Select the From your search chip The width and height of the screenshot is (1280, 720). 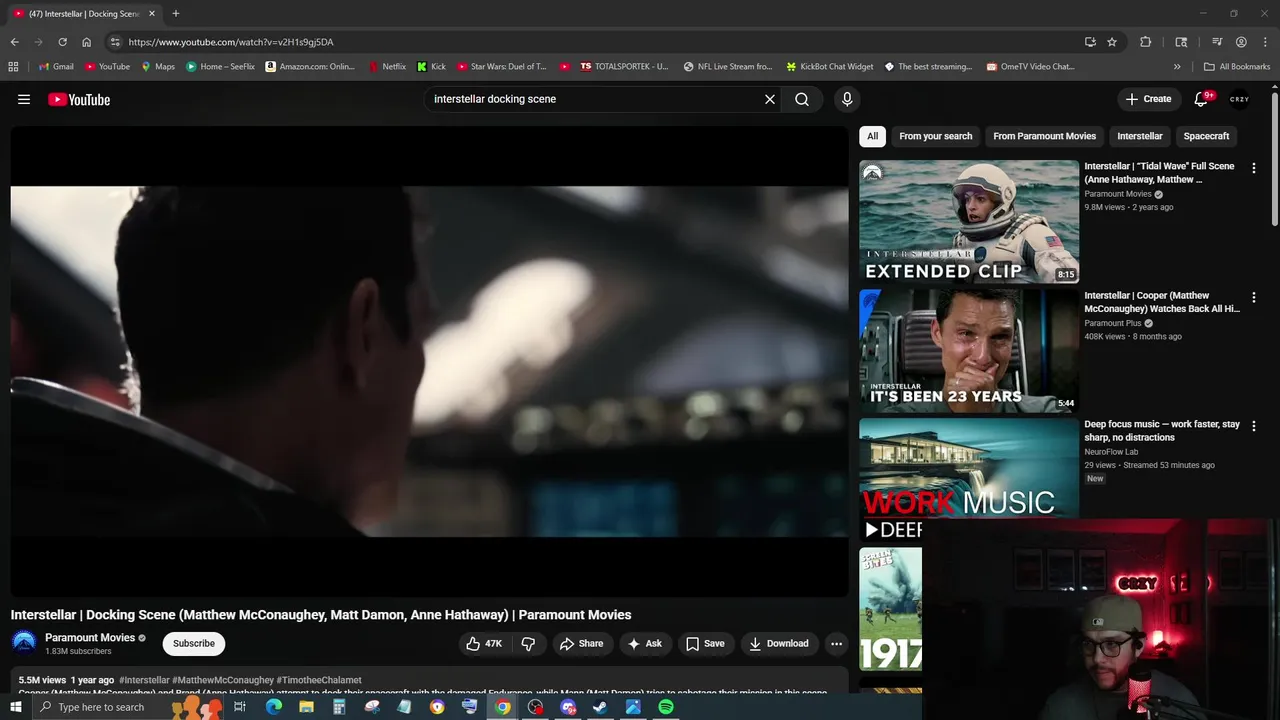click(x=936, y=136)
